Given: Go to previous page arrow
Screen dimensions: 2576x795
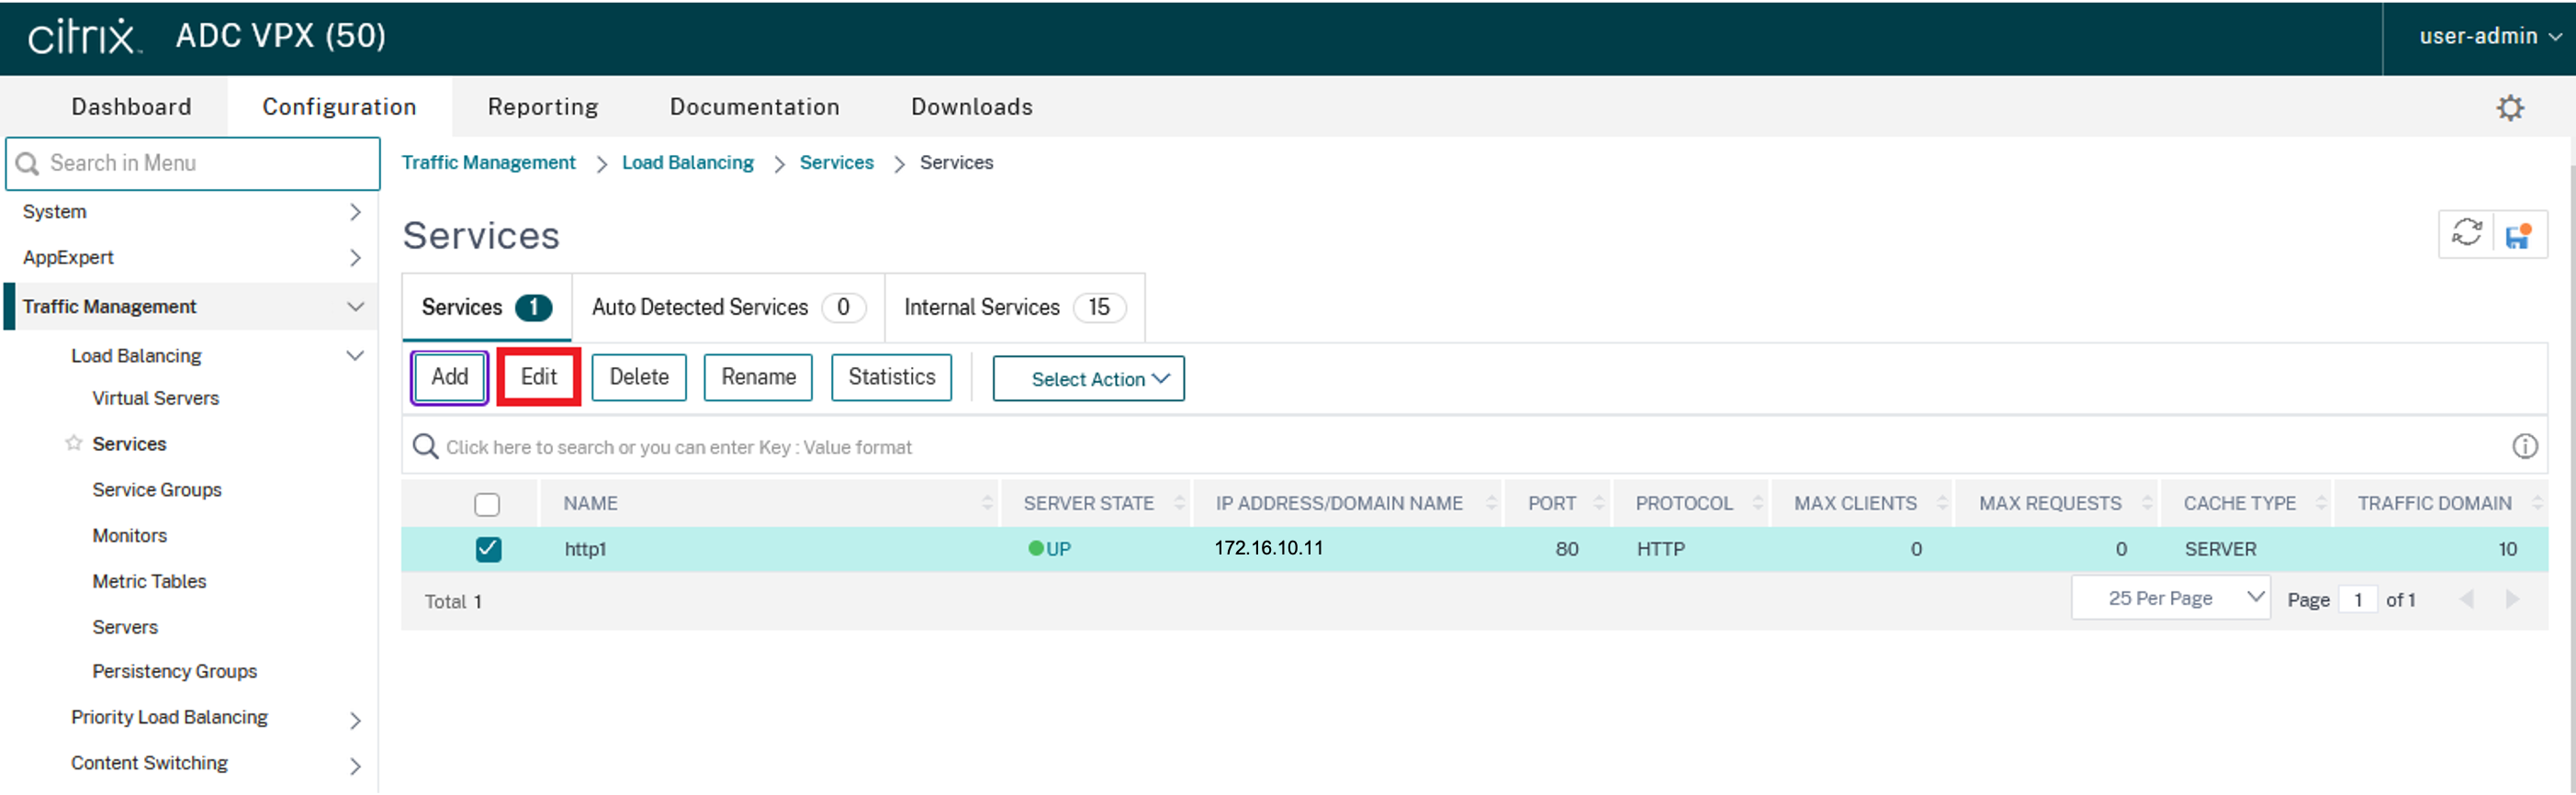Looking at the screenshot, I should click(x=2466, y=599).
